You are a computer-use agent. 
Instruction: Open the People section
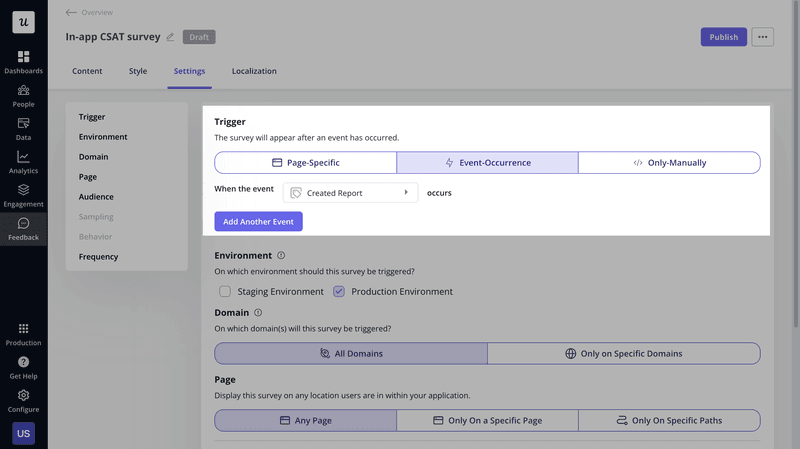click(23, 96)
